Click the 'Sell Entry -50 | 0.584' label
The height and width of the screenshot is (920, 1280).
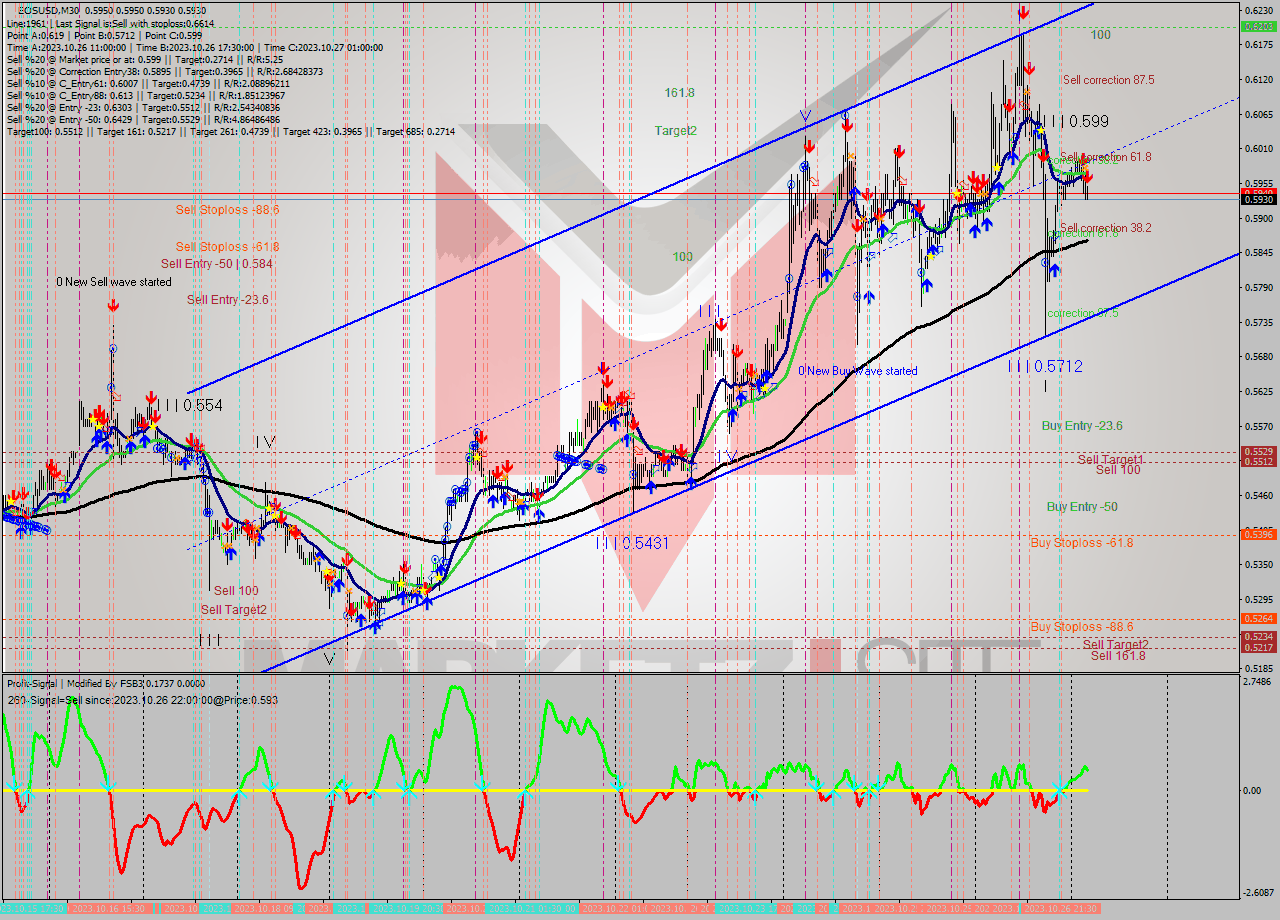tap(216, 264)
